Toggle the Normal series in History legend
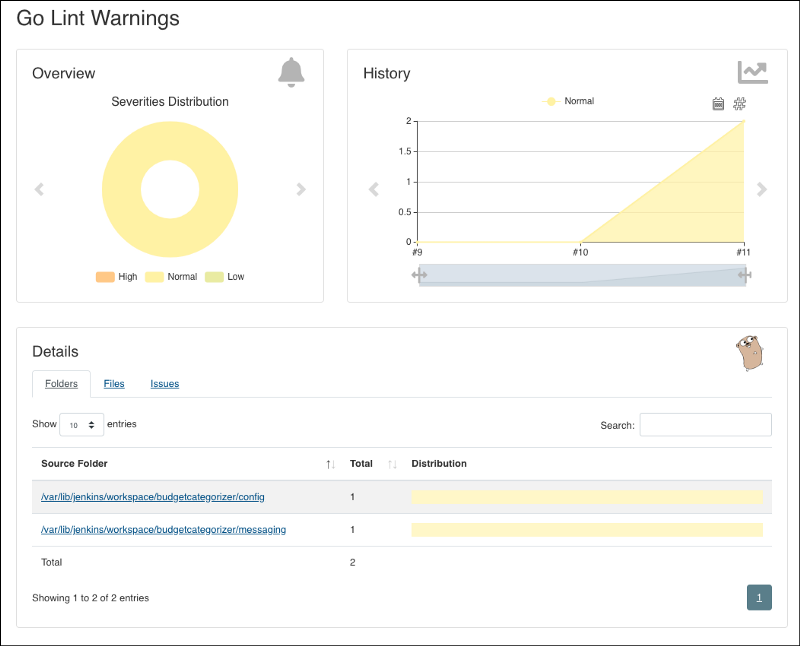The width and height of the screenshot is (800, 646). coord(568,101)
